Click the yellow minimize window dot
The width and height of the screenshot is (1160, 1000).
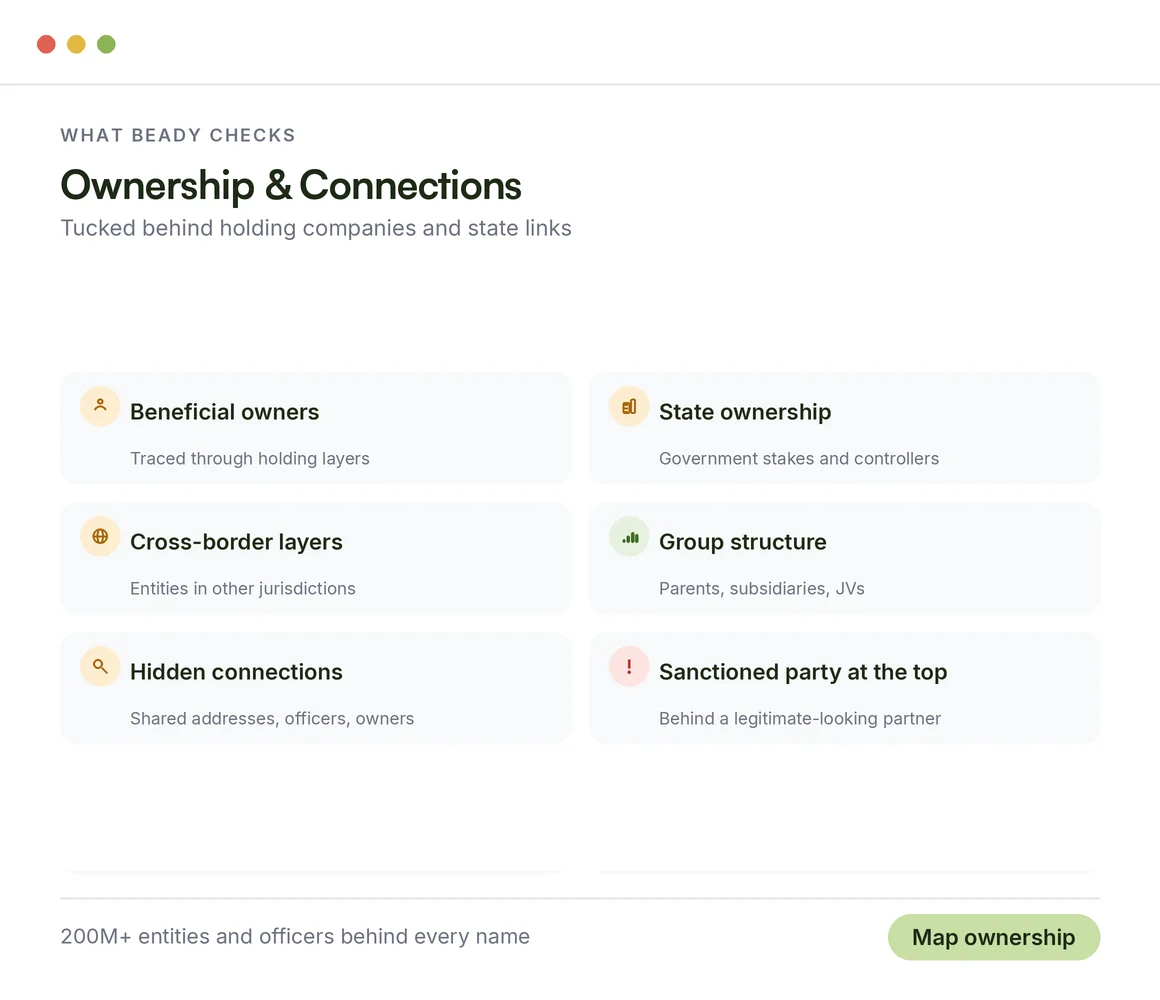tap(76, 44)
